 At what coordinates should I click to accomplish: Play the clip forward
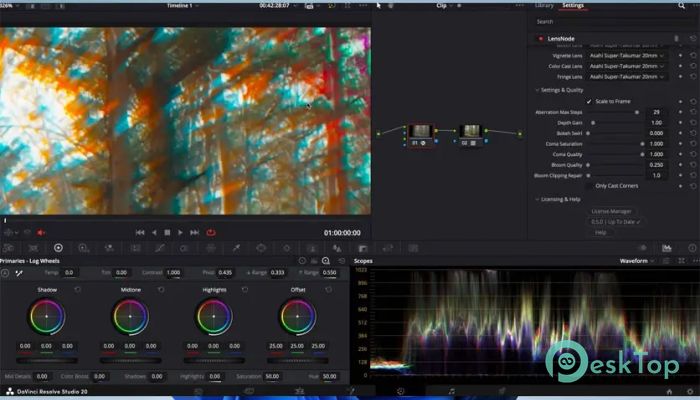180,233
